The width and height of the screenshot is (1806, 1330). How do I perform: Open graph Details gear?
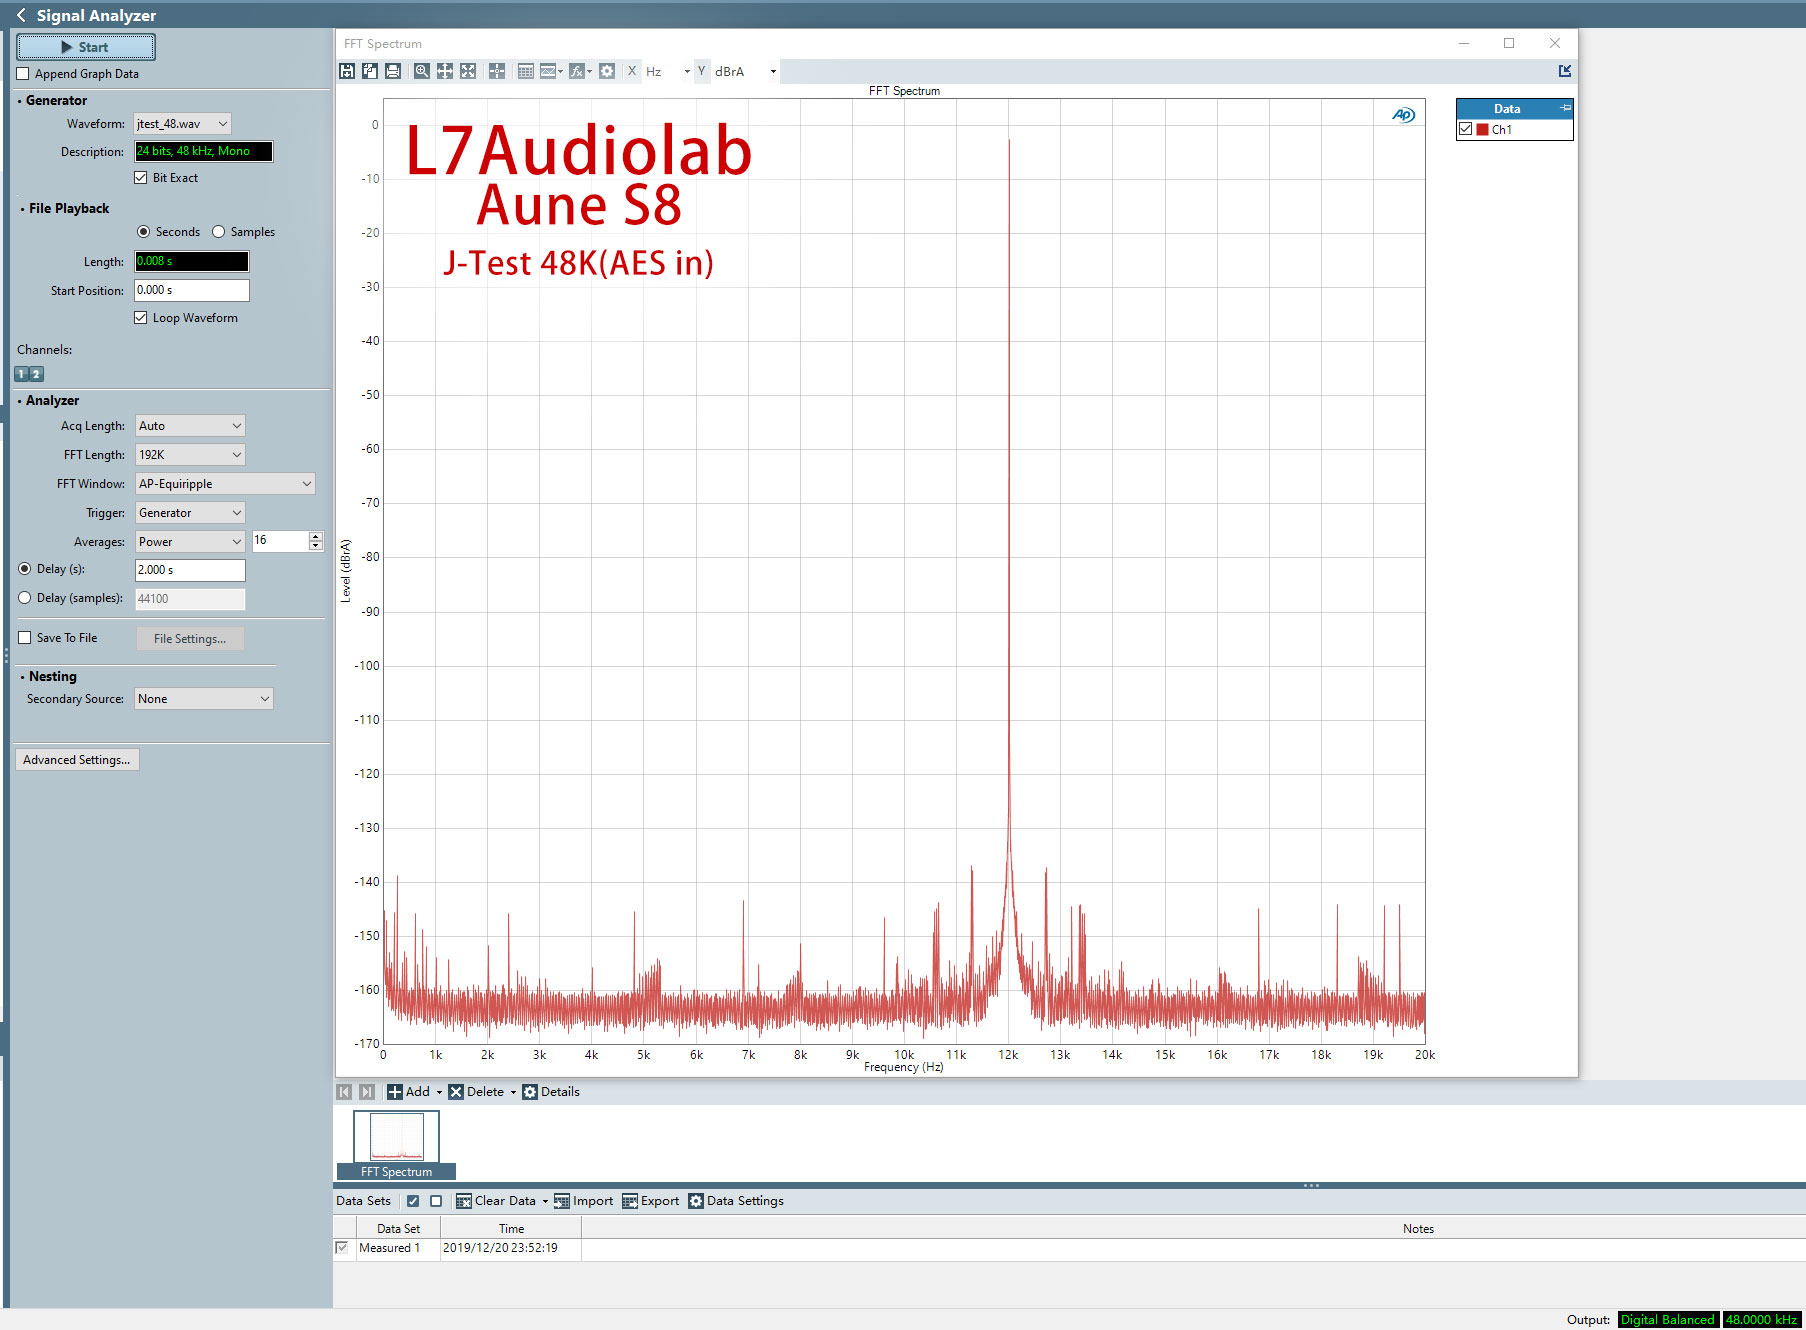point(530,1092)
